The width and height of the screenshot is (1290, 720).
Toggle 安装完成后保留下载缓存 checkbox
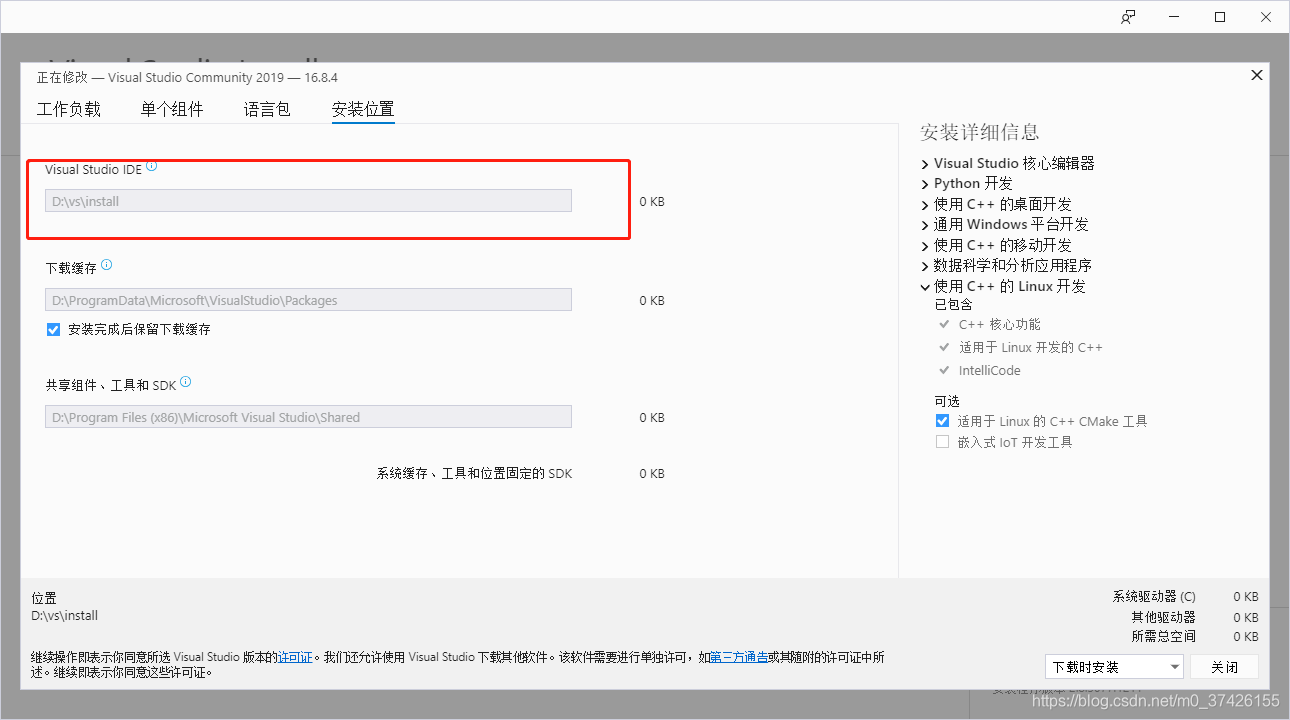[x=54, y=329]
